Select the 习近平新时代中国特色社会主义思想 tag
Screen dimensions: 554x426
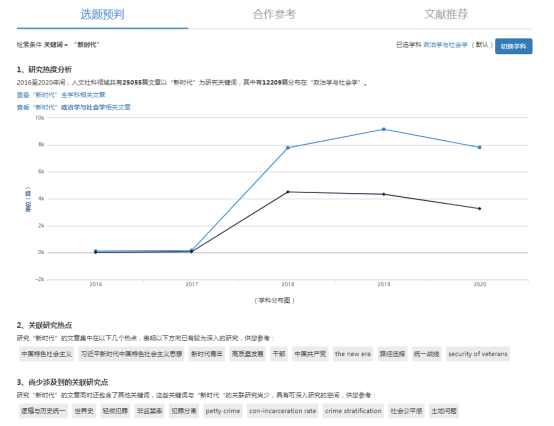click(x=131, y=354)
